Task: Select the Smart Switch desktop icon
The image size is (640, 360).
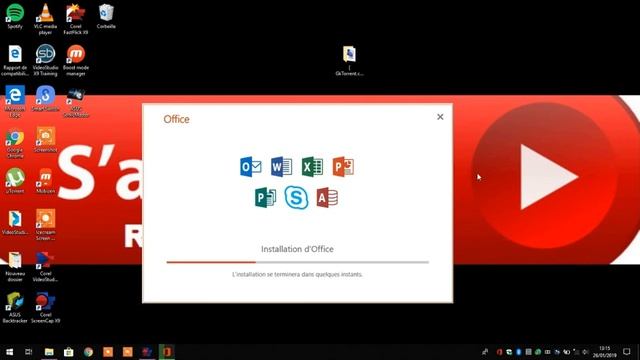Action: pyautogui.click(x=45, y=99)
